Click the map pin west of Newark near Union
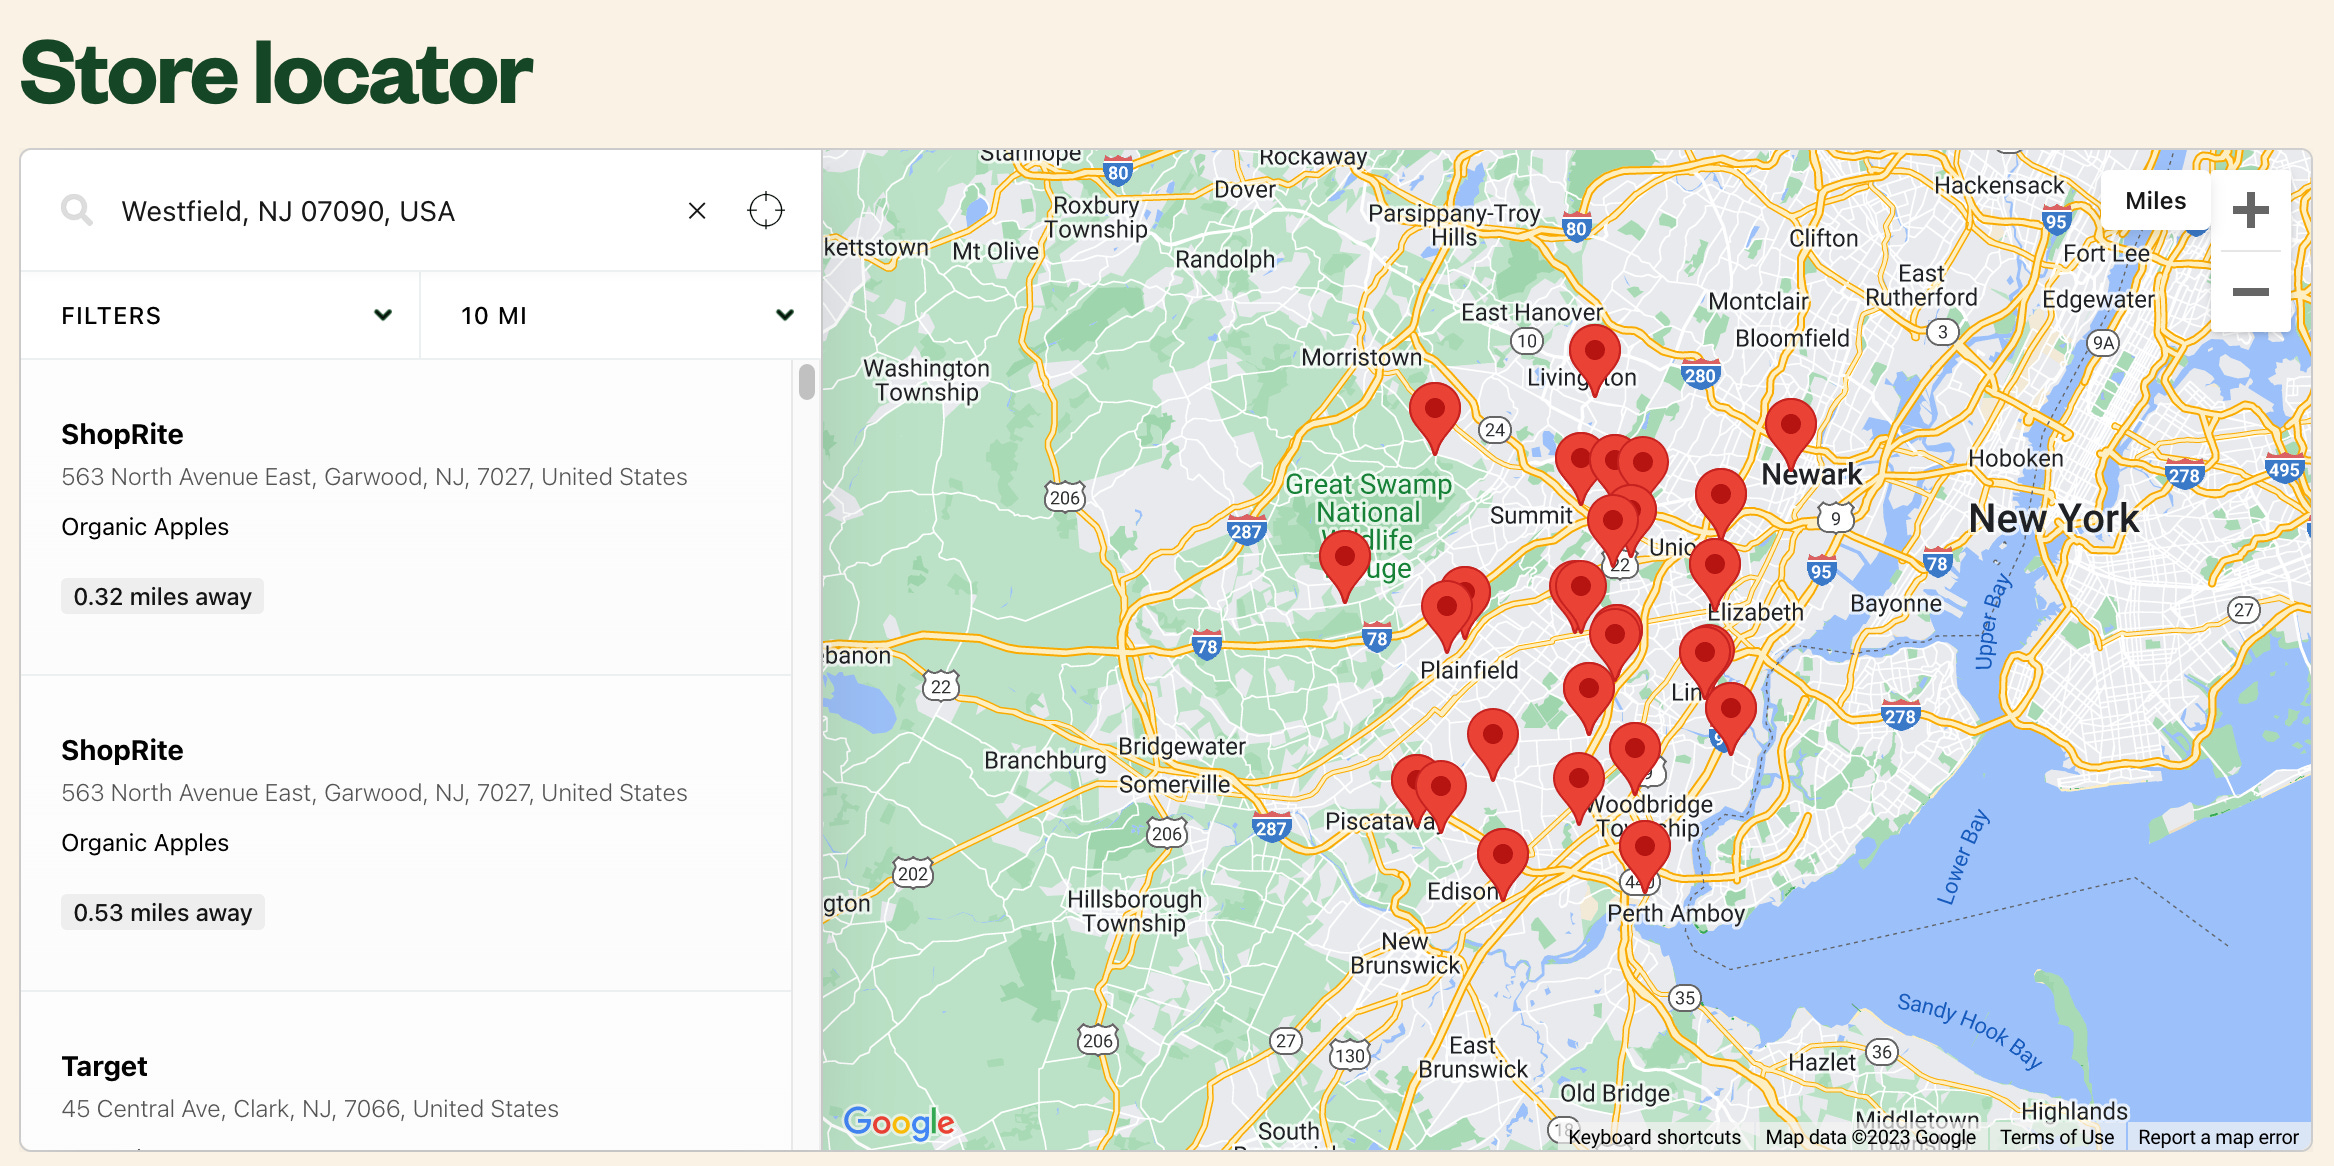The image size is (2334, 1166). tap(1721, 502)
